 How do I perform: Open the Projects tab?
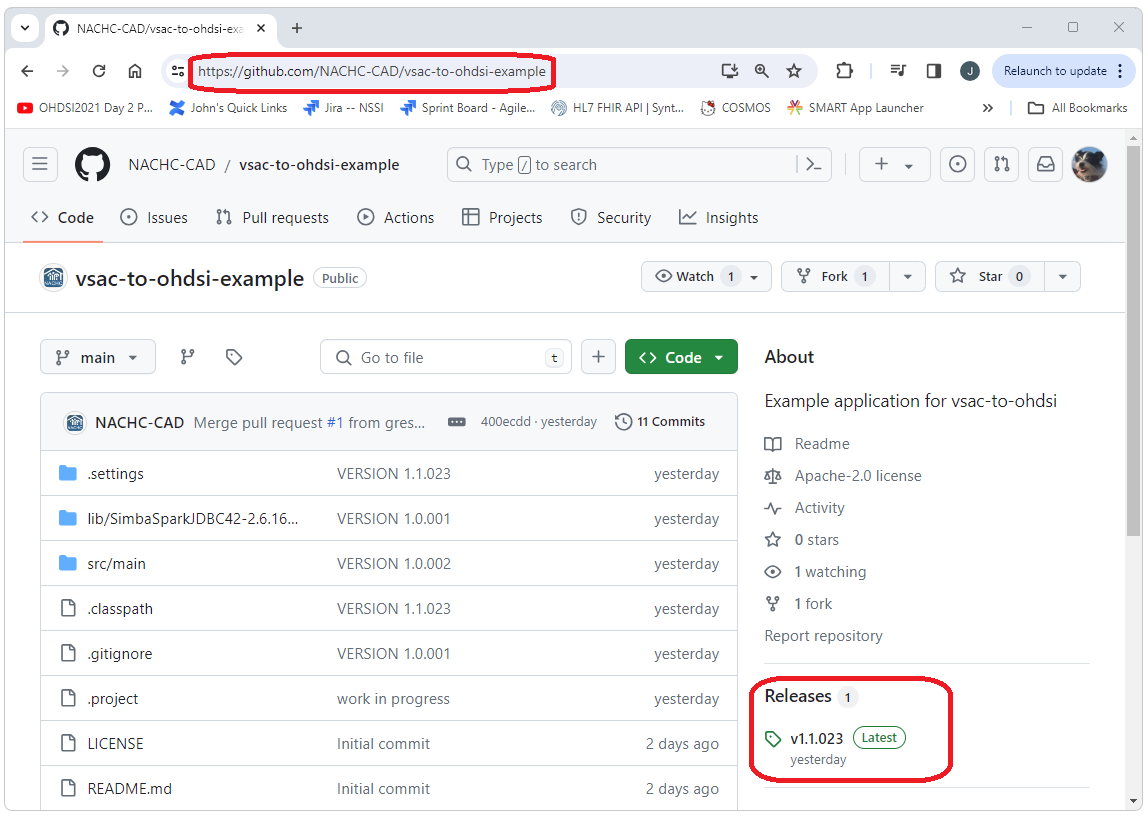point(502,217)
